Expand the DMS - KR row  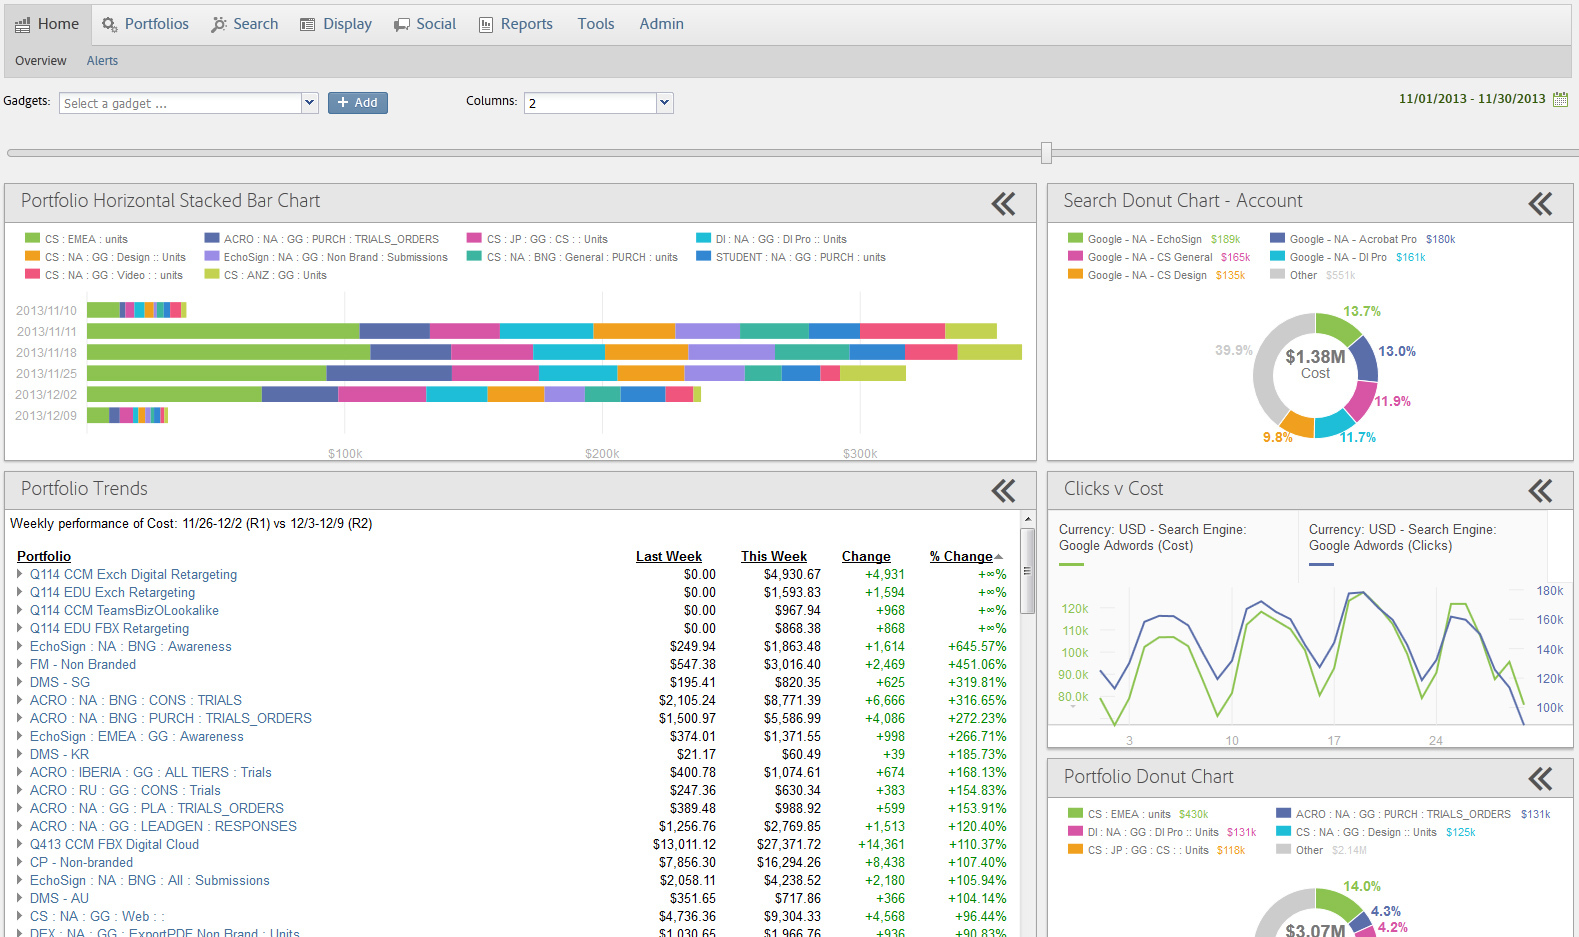[20, 754]
